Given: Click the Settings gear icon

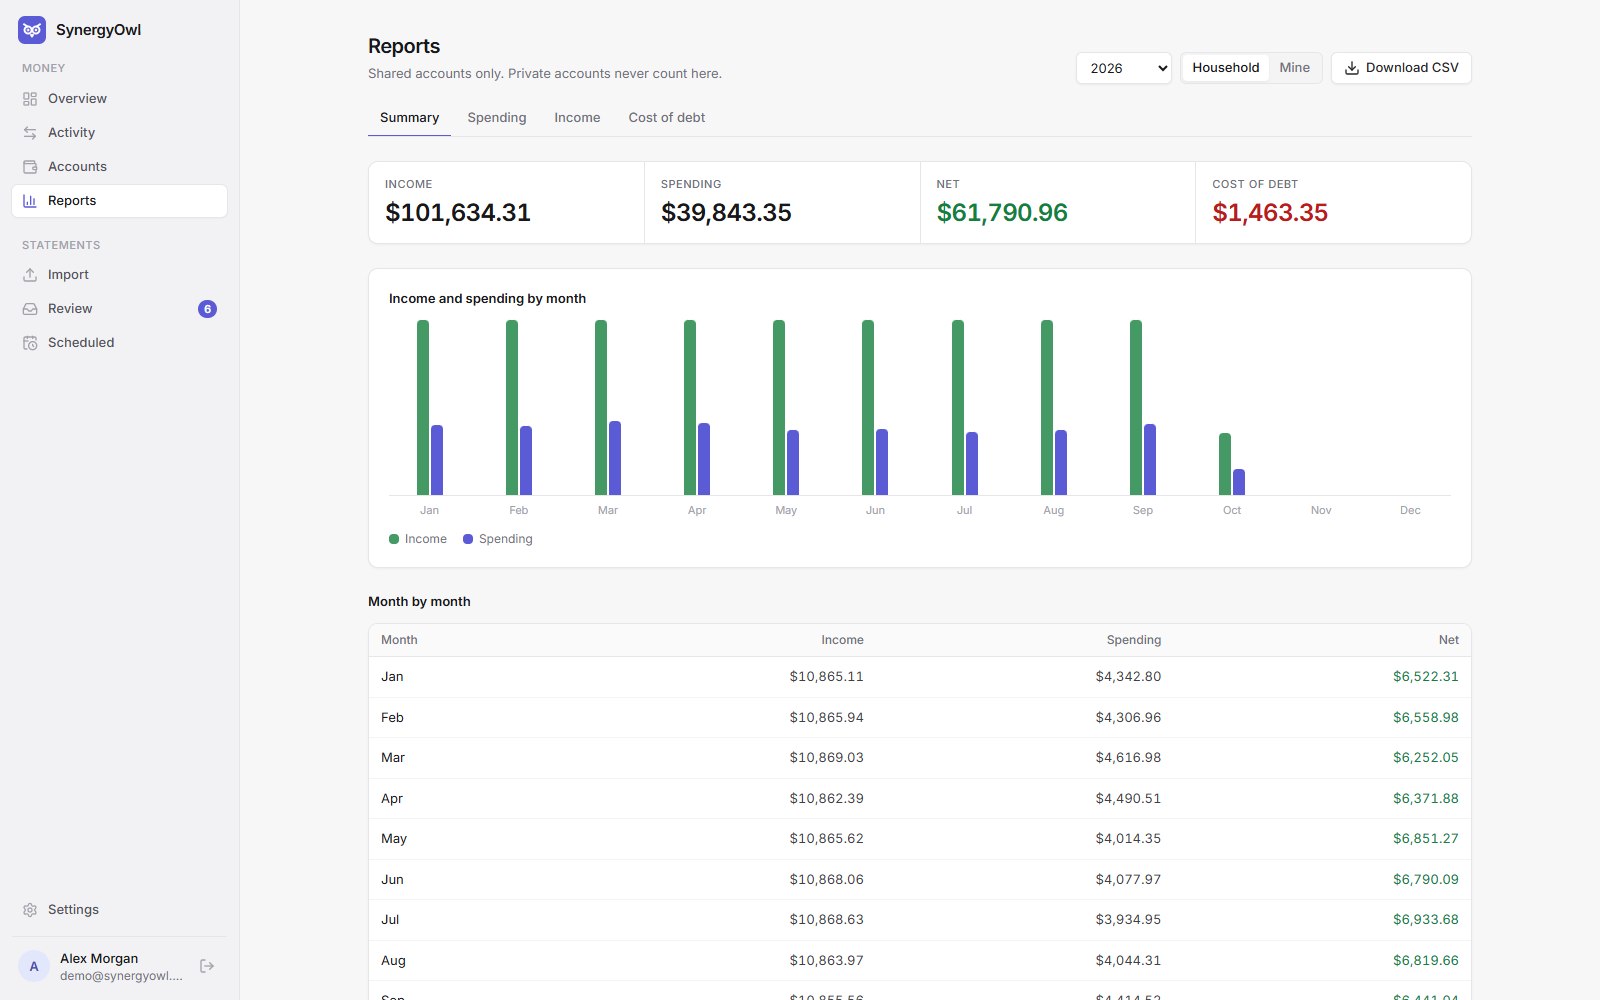Looking at the screenshot, I should point(30,910).
